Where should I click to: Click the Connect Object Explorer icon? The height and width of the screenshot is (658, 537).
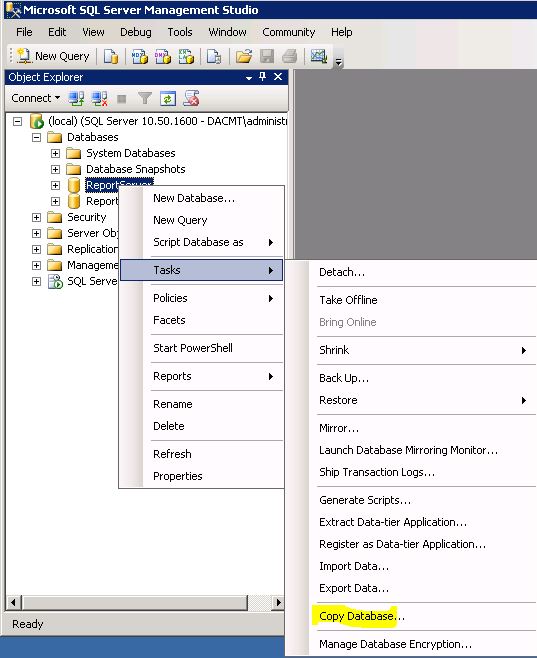point(76,99)
